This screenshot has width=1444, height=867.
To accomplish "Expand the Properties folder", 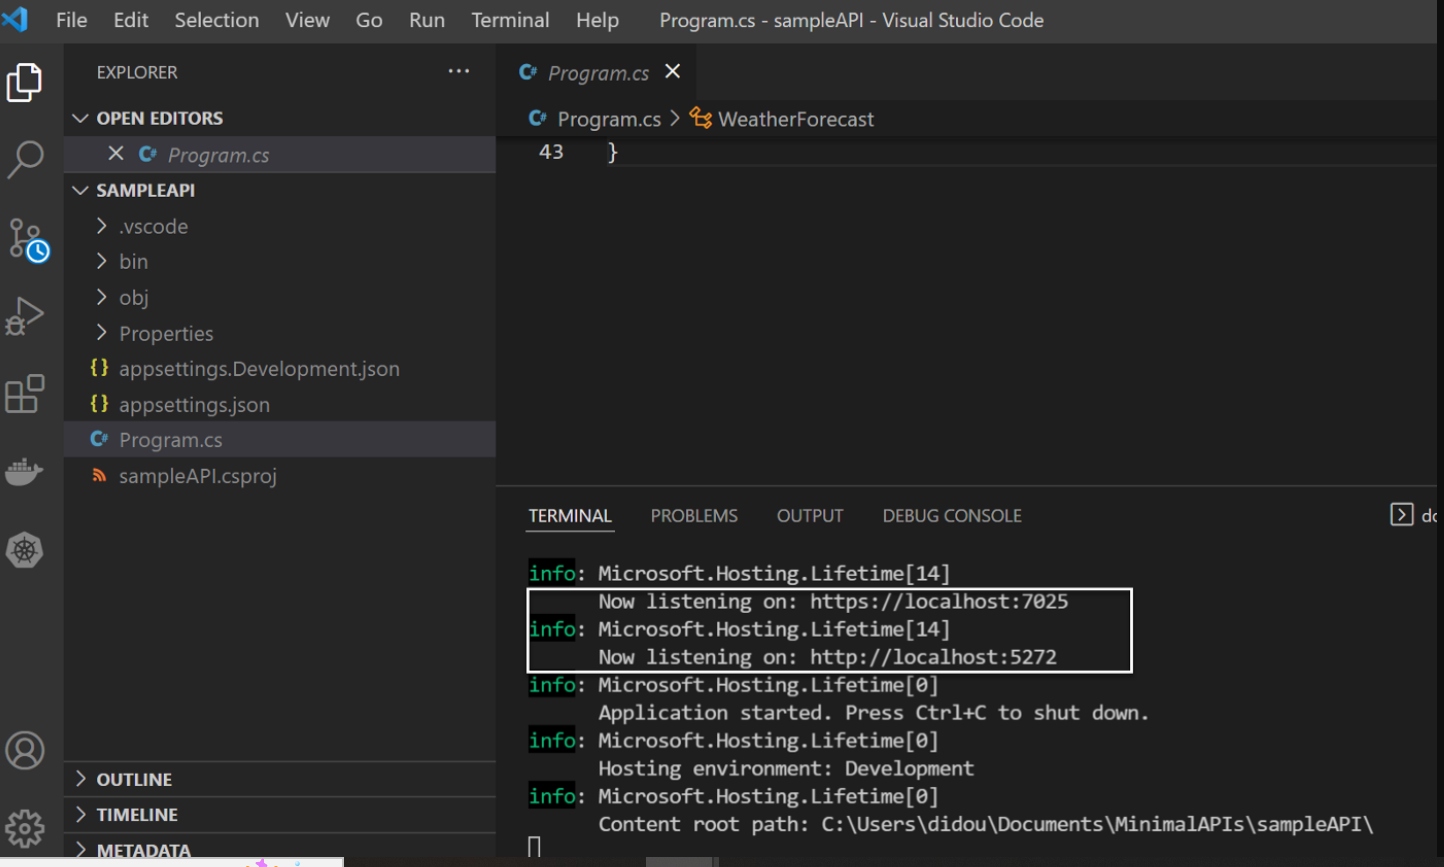I will click(x=165, y=333).
